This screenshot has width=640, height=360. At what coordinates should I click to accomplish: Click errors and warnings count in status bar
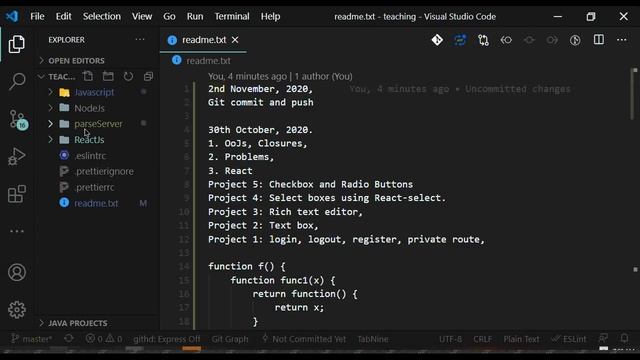[x=104, y=339]
